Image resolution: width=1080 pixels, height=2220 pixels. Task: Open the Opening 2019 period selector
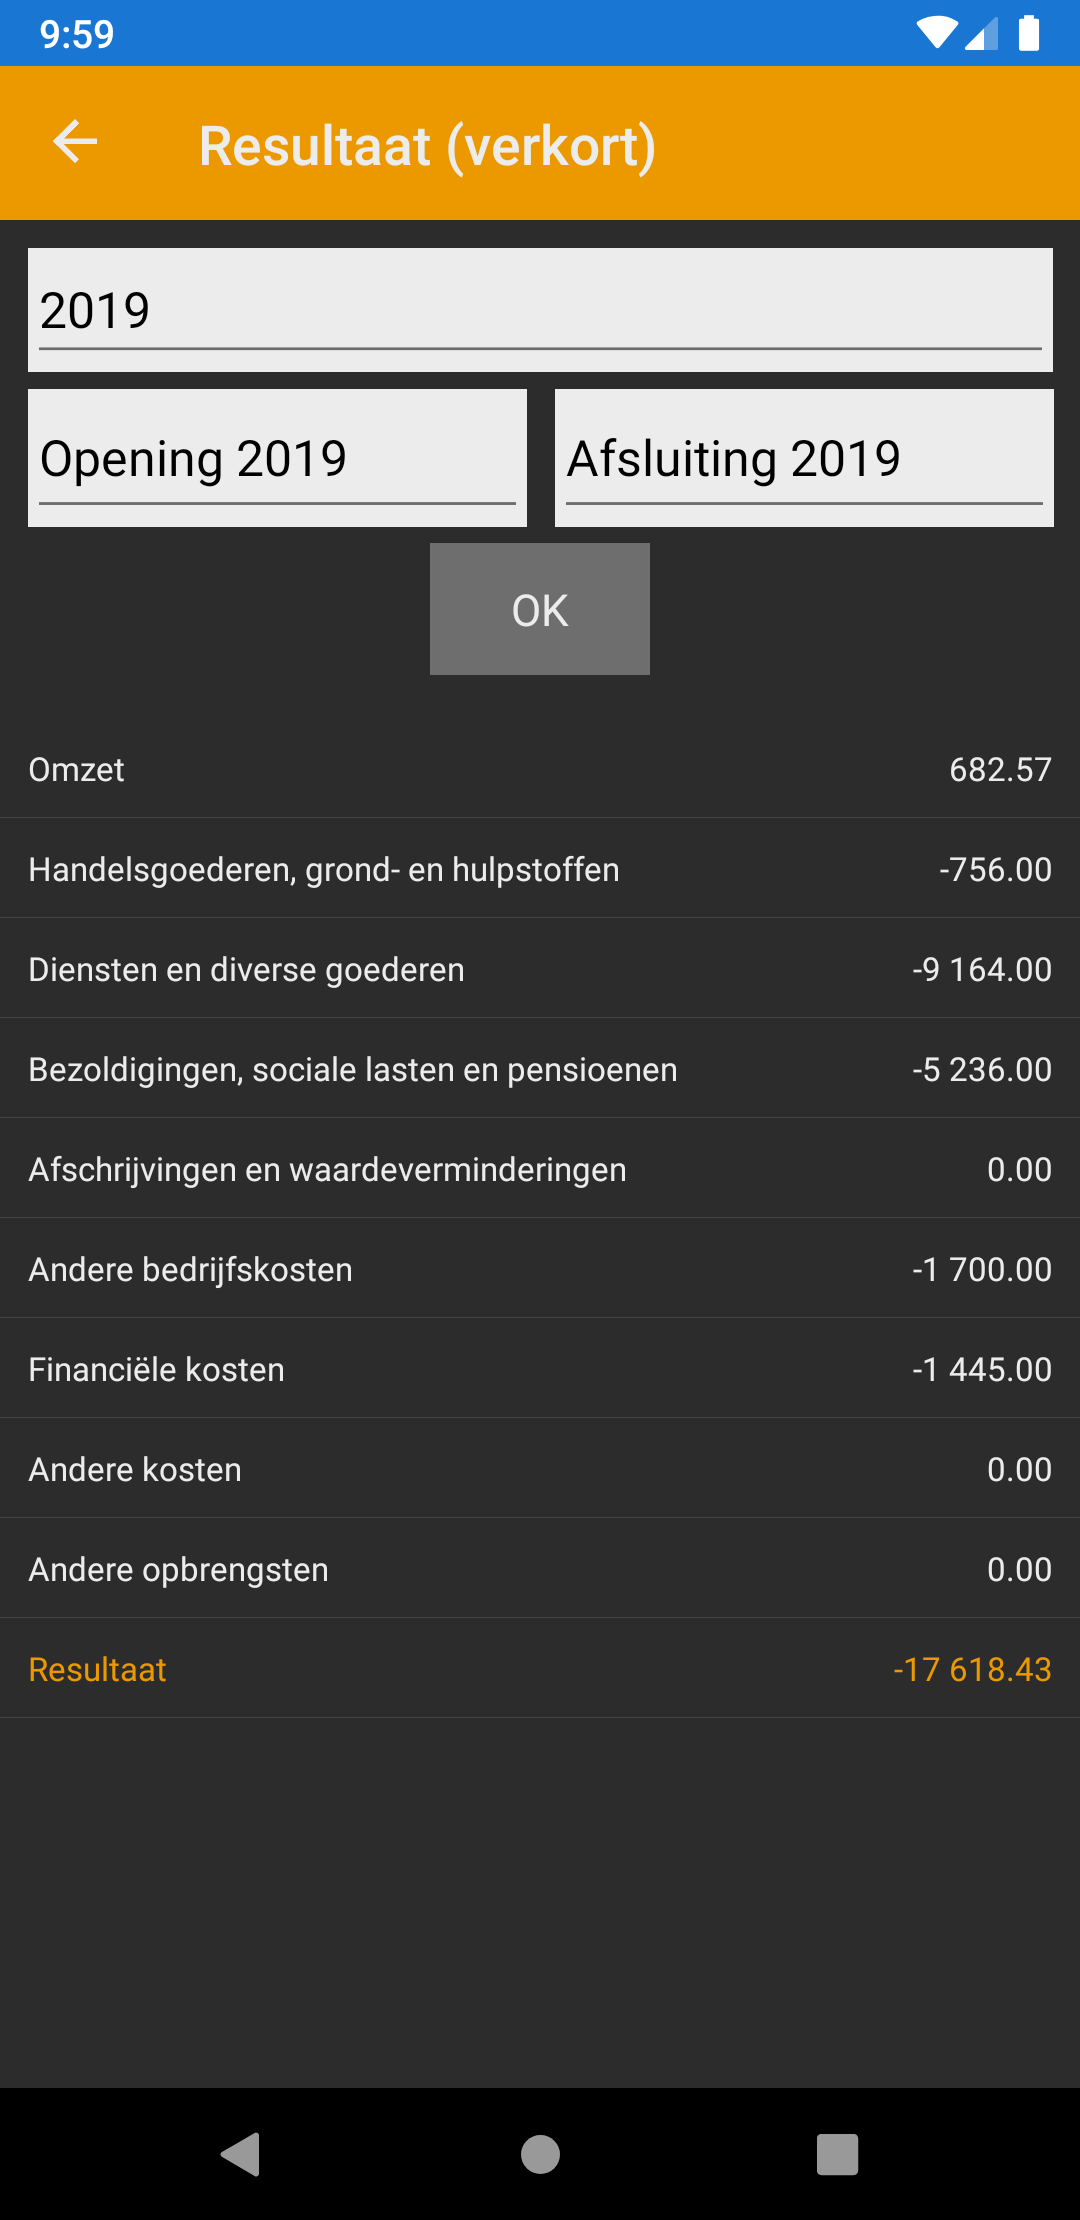277,458
